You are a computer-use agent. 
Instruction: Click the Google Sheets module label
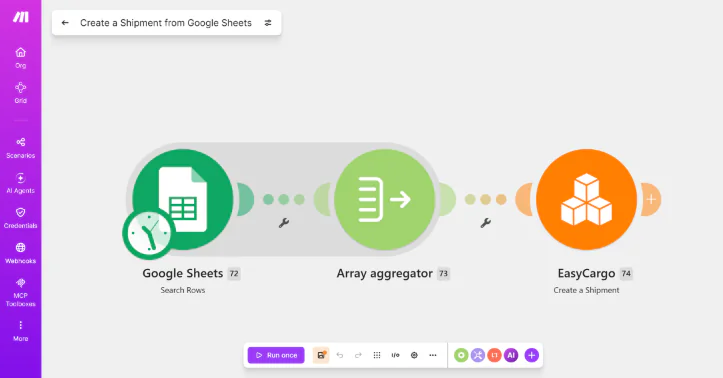click(x=183, y=273)
